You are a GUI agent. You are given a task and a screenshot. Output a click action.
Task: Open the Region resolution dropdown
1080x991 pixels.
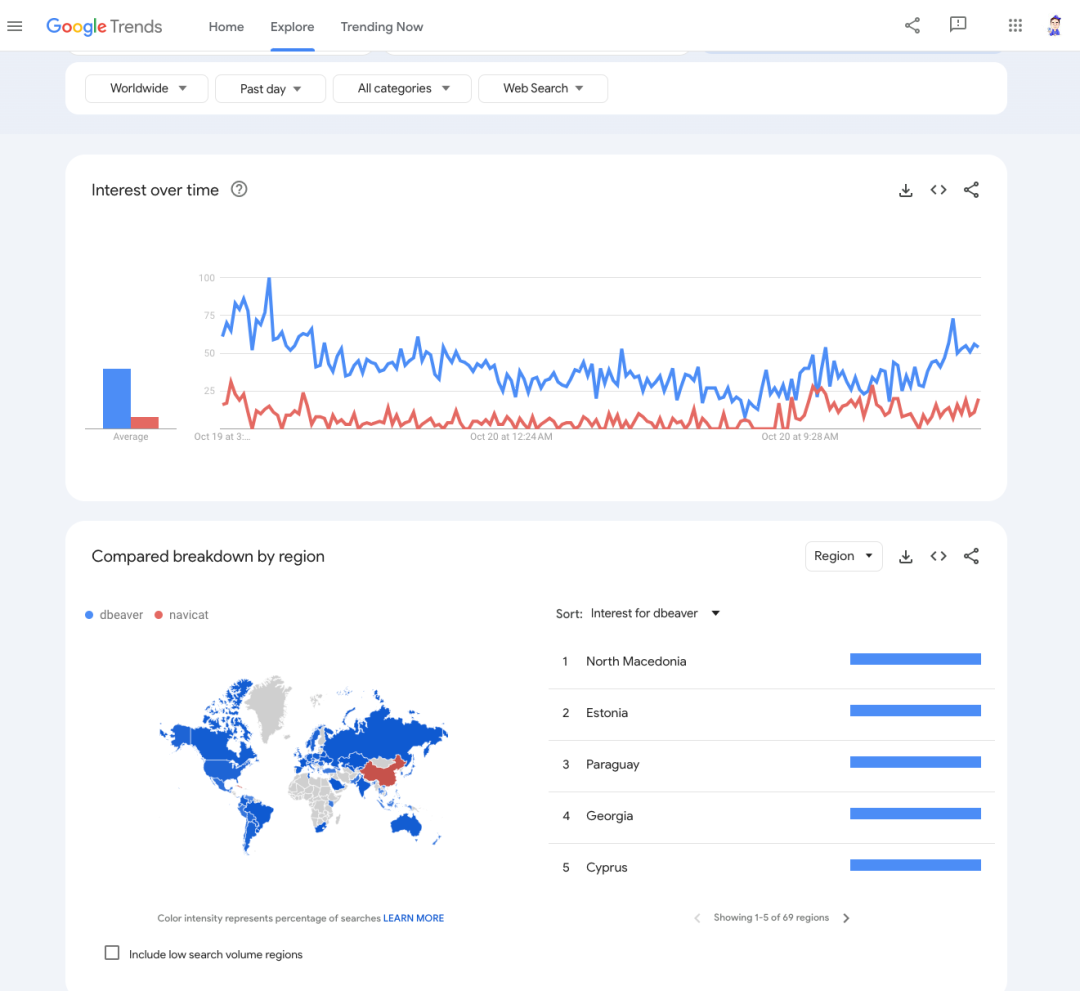pyautogui.click(x=844, y=556)
